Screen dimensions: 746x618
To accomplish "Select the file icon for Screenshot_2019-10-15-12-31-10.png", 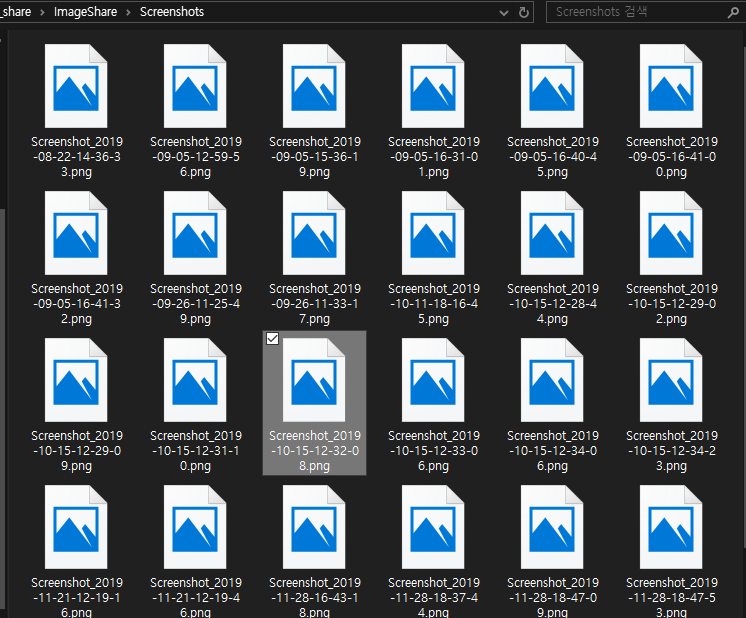I will (x=195, y=380).
